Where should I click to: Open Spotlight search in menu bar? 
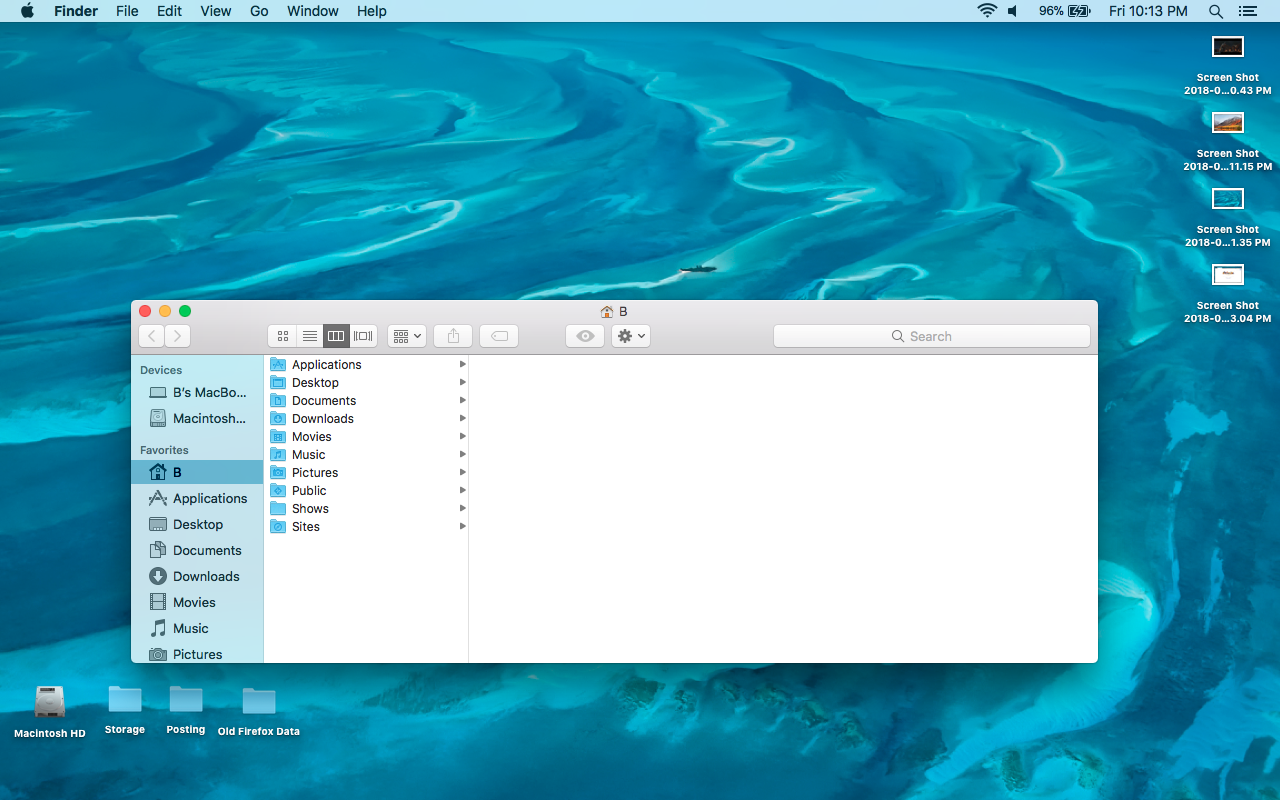(1216, 11)
